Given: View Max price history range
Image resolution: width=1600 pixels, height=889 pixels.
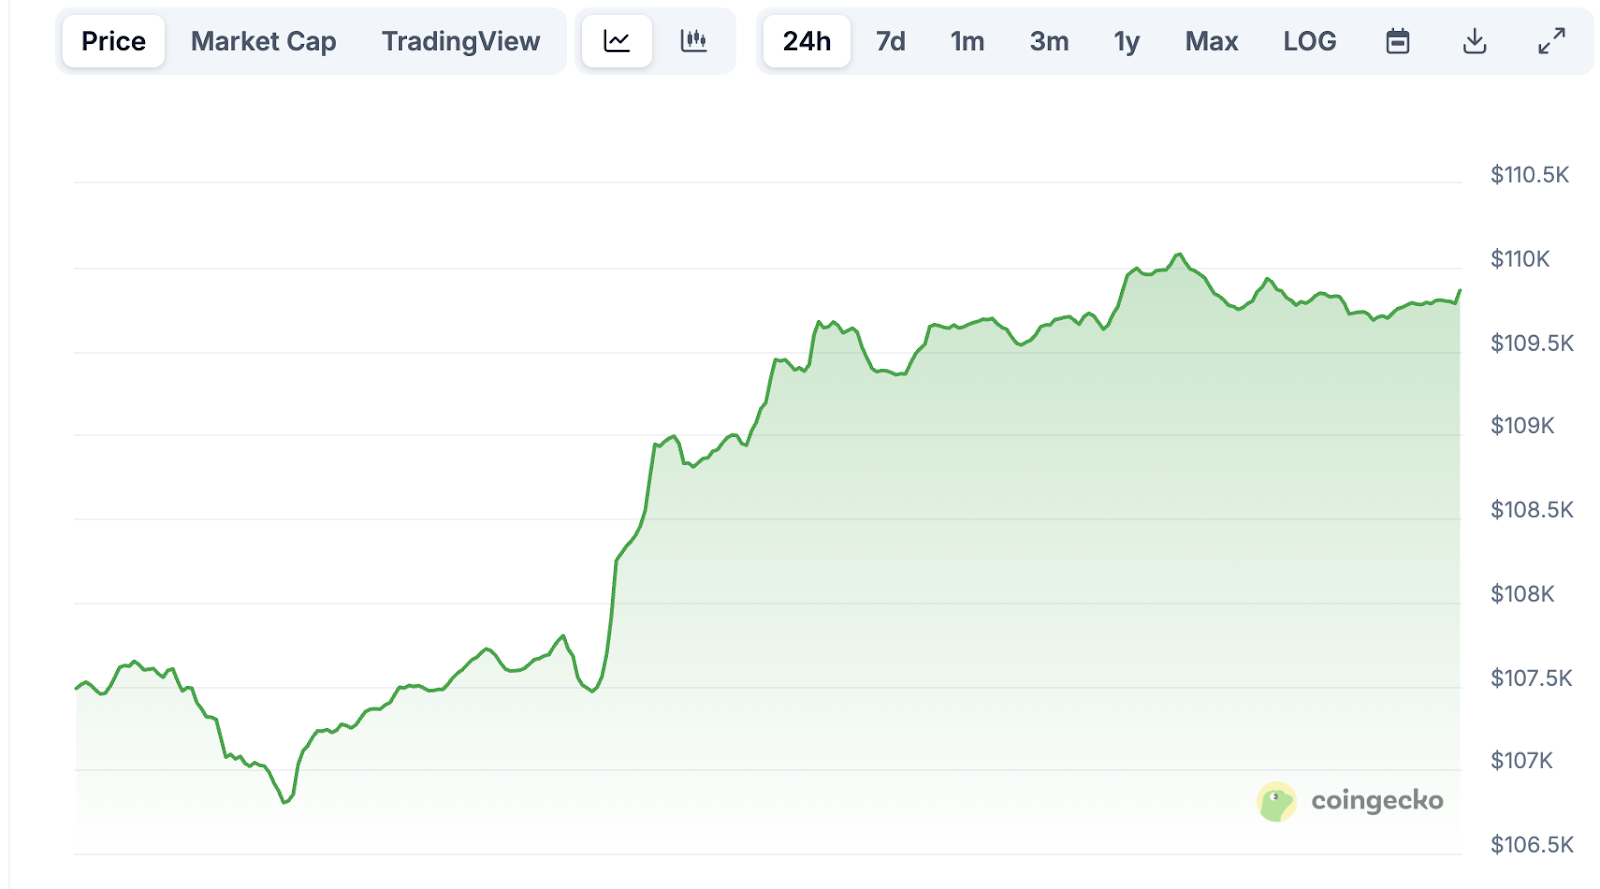Looking at the screenshot, I should pyautogui.click(x=1211, y=41).
